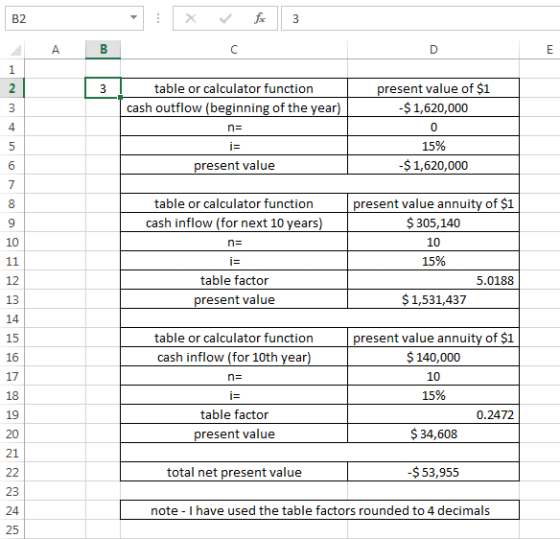560x539 pixels.
Task: Click cell B2 containing 3
Action: [x=103, y=88]
